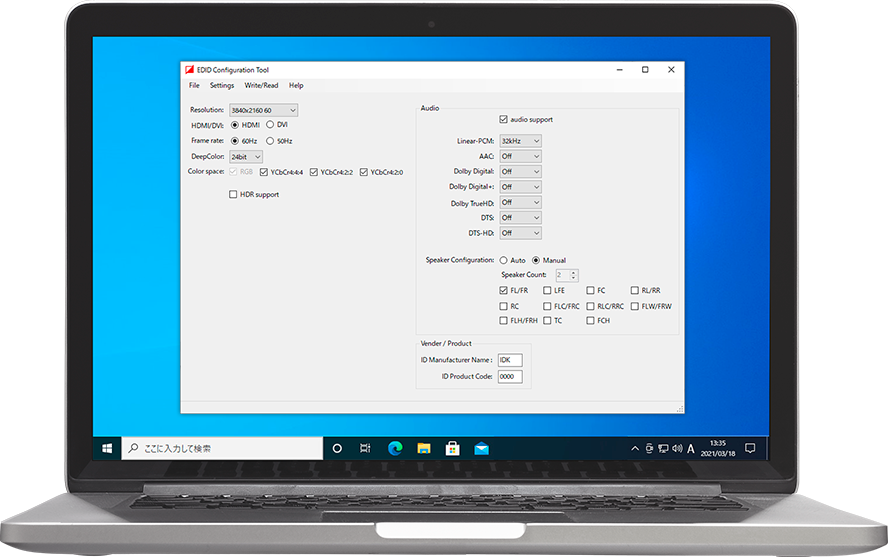Open the Write/Read menu

coord(261,86)
